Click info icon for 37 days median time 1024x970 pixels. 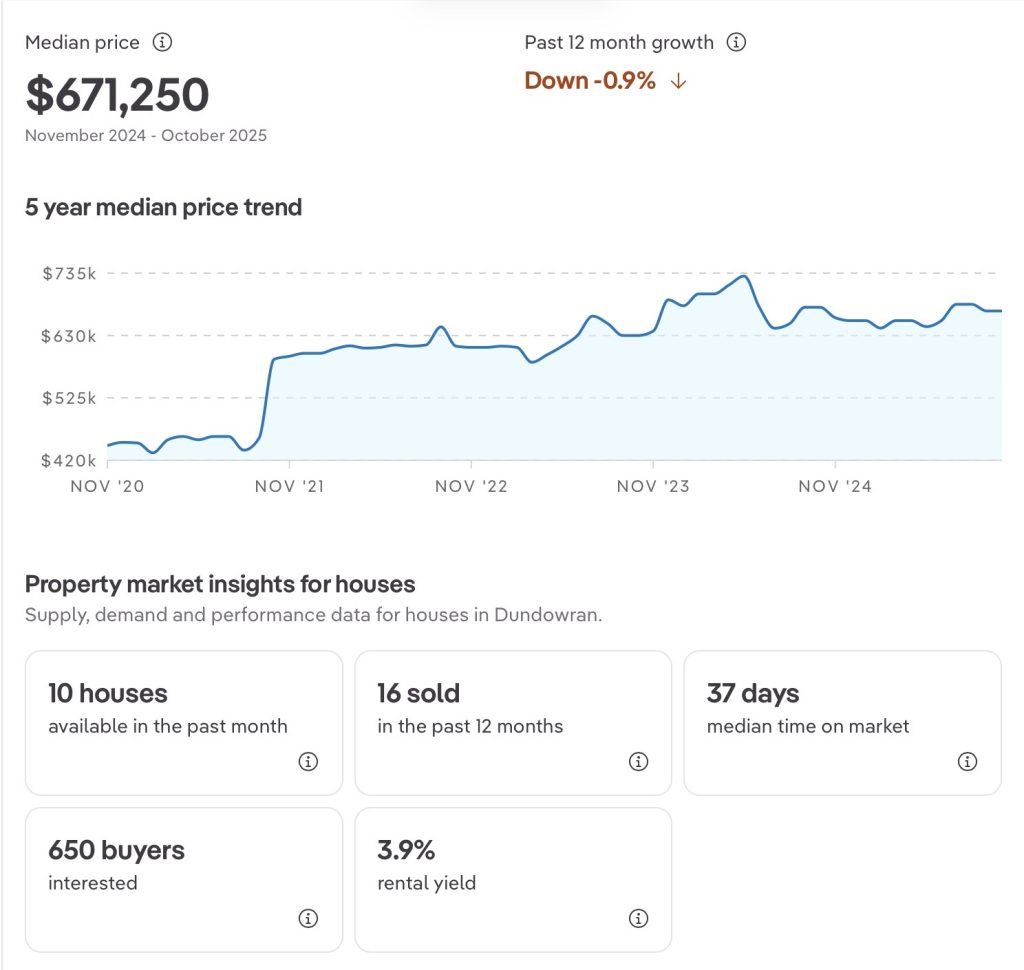pyautogui.click(x=967, y=762)
